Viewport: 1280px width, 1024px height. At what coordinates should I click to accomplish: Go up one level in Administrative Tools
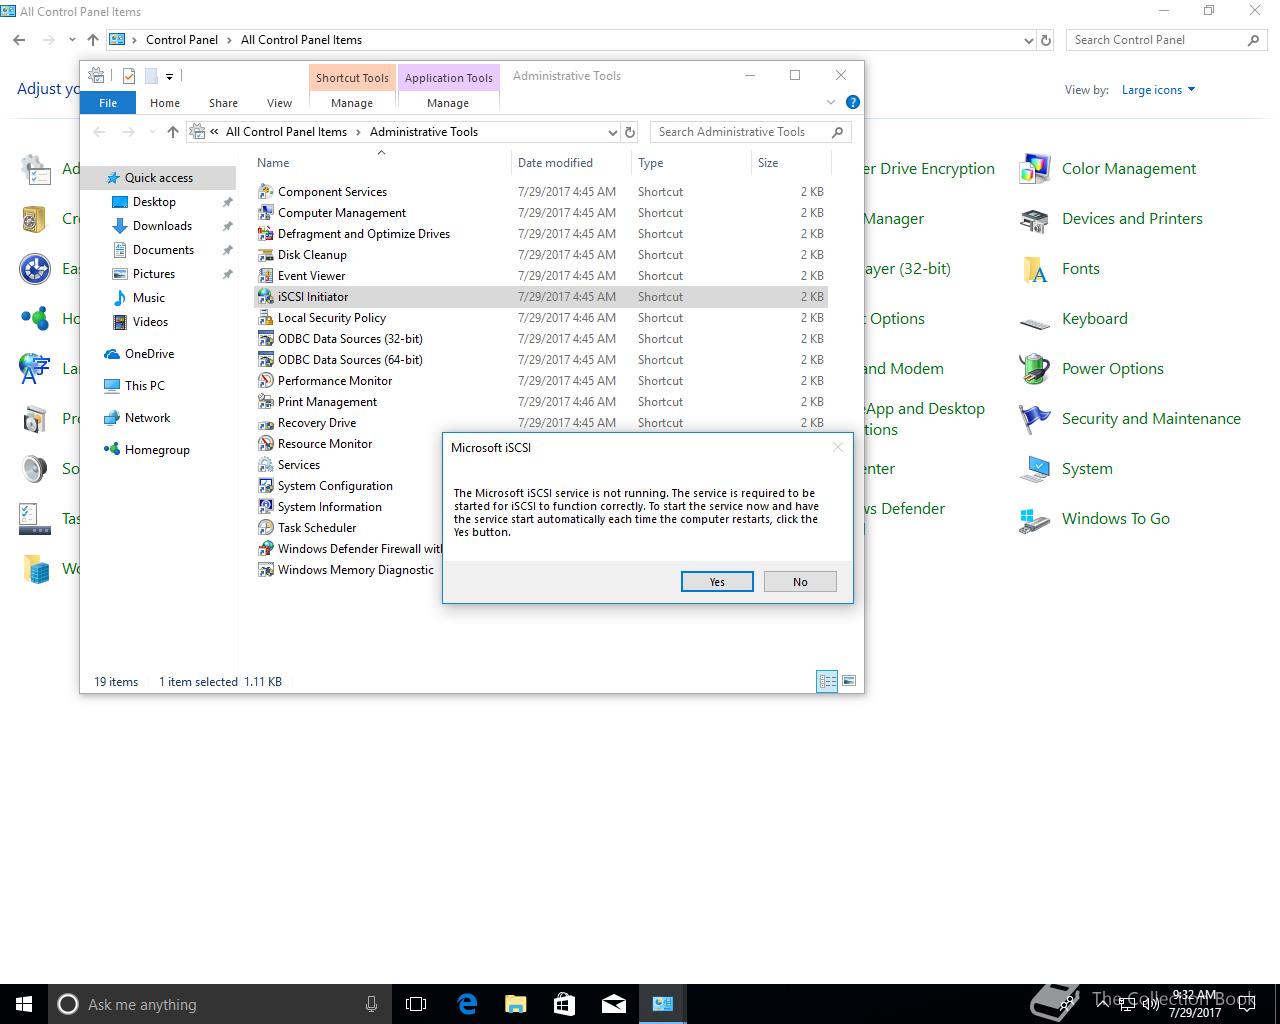(x=173, y=132)
